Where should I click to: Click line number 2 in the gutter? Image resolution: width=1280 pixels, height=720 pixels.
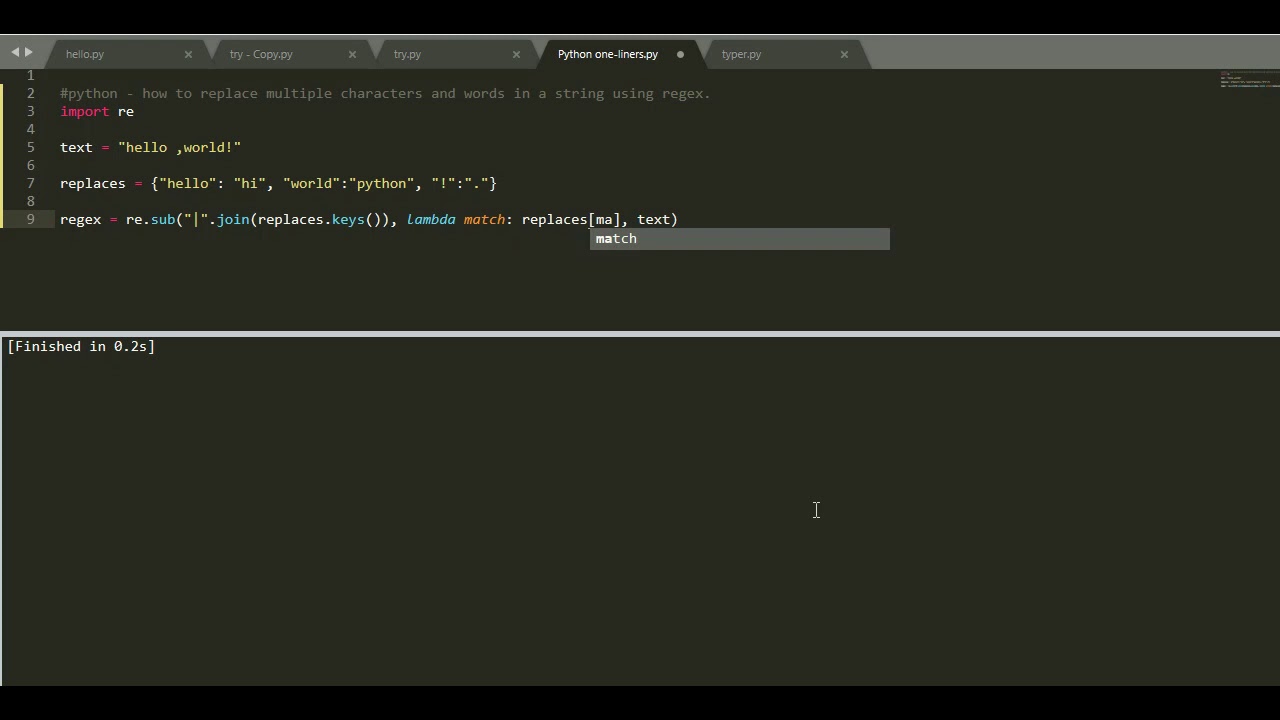(31, 93)
